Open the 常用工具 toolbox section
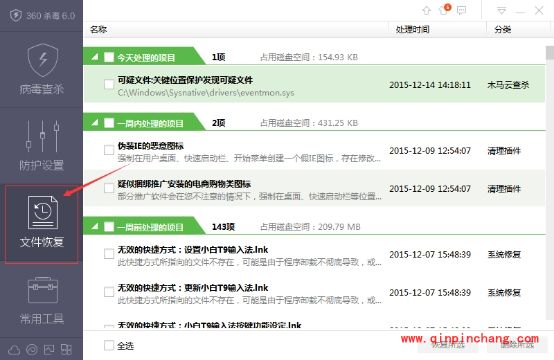 (x=42, y=301)
